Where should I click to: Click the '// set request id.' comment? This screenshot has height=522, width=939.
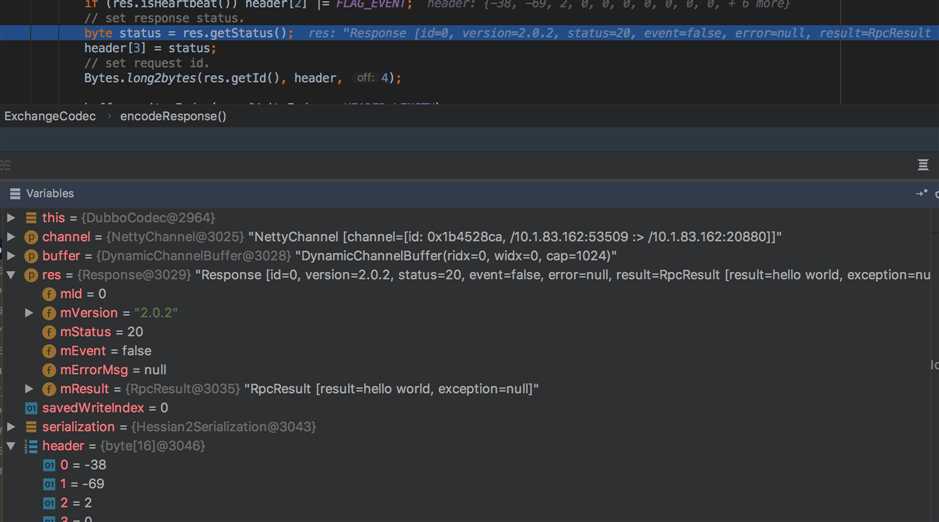147,63
